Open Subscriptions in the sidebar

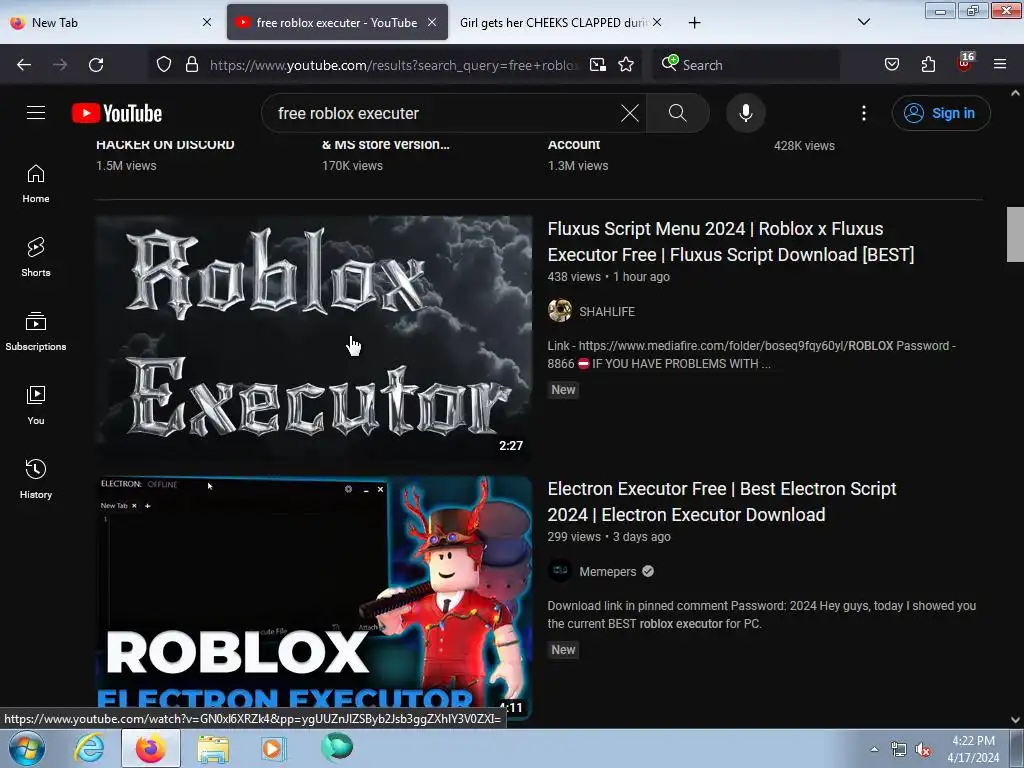click(x=36, y=332)
